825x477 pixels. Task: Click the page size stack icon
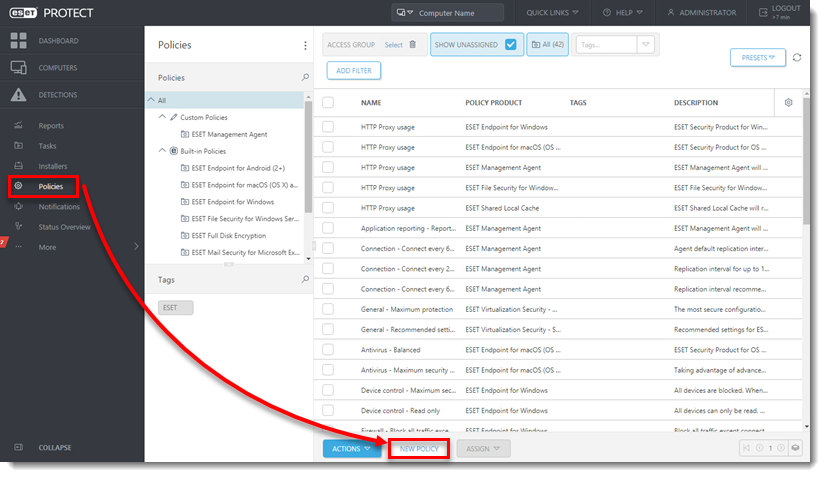(x=795, y=448)
